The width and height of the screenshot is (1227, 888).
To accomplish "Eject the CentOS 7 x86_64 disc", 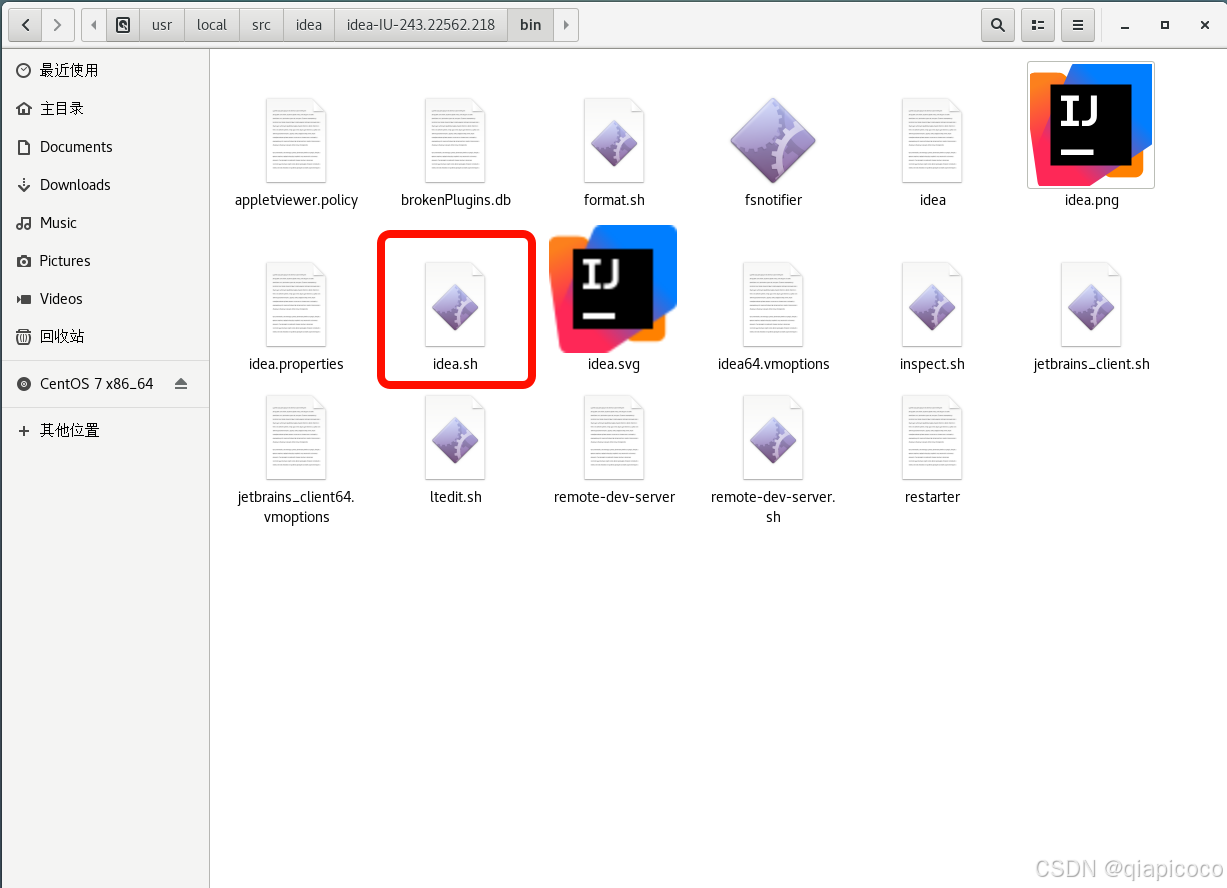I will [x=181, y=384].
